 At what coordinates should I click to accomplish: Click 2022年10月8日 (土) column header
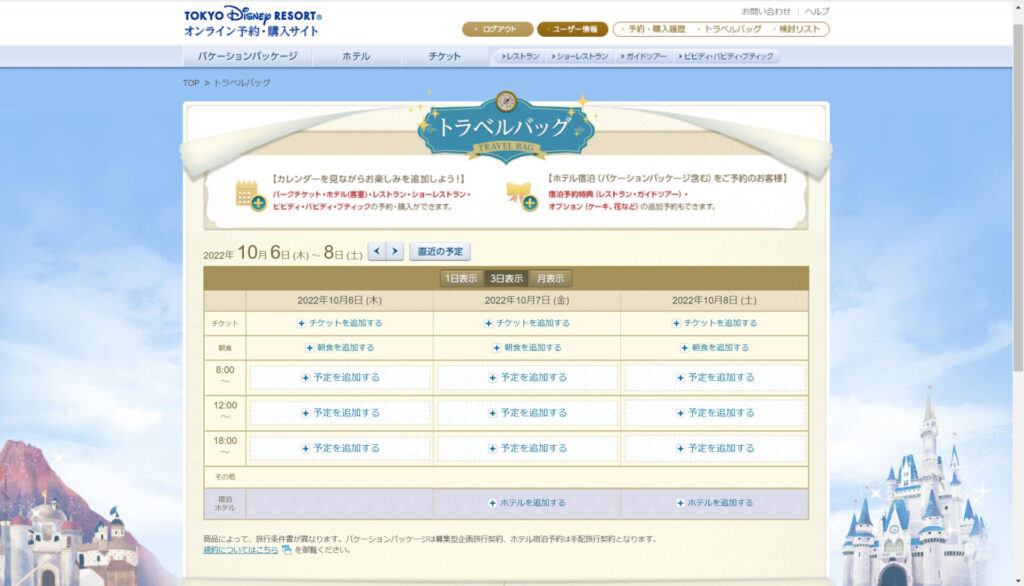pos(714,301)
